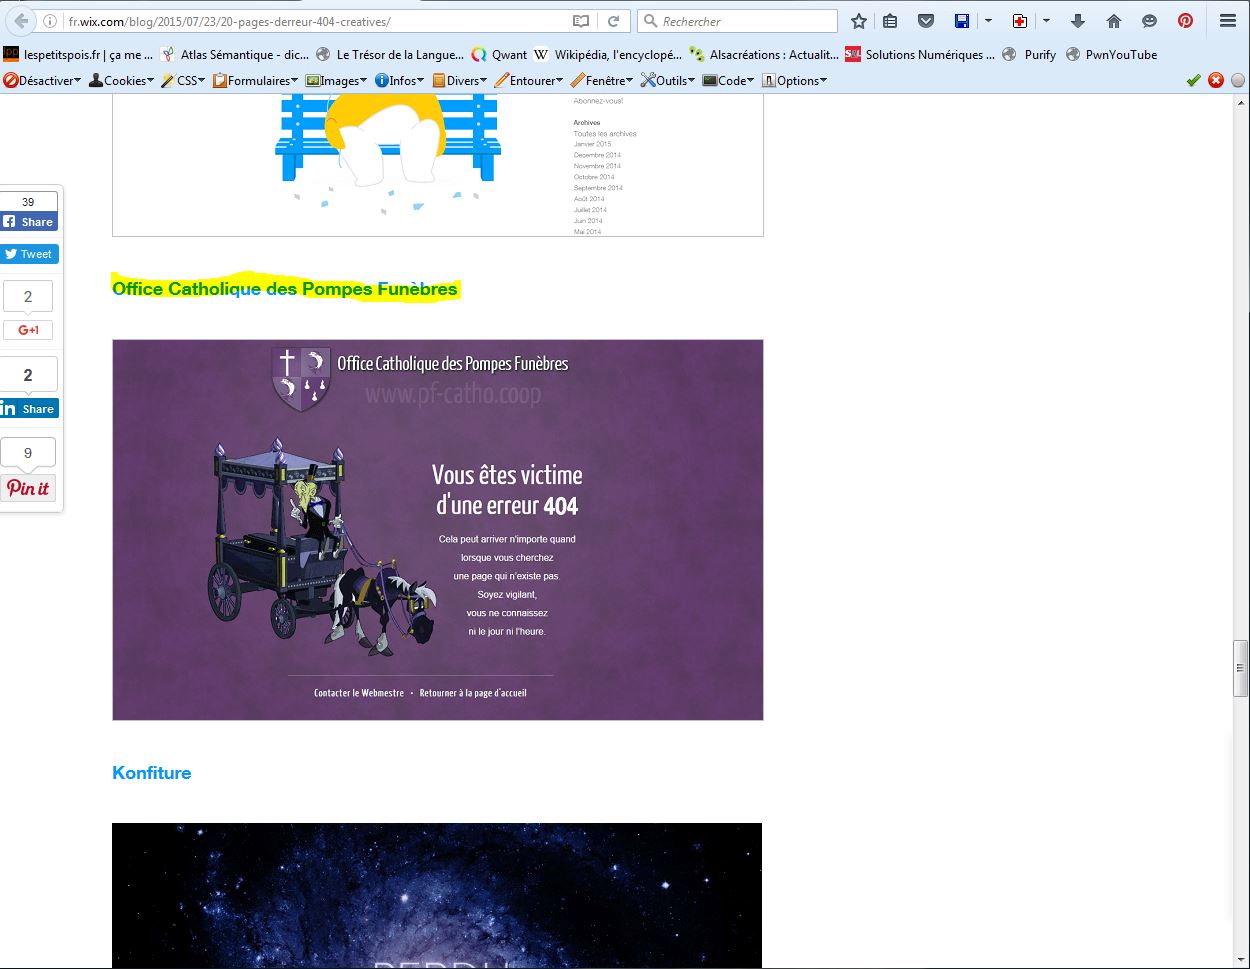The image size is (1250, 969).
Task: Open Infos web developer menu
Action: (399, 81)
